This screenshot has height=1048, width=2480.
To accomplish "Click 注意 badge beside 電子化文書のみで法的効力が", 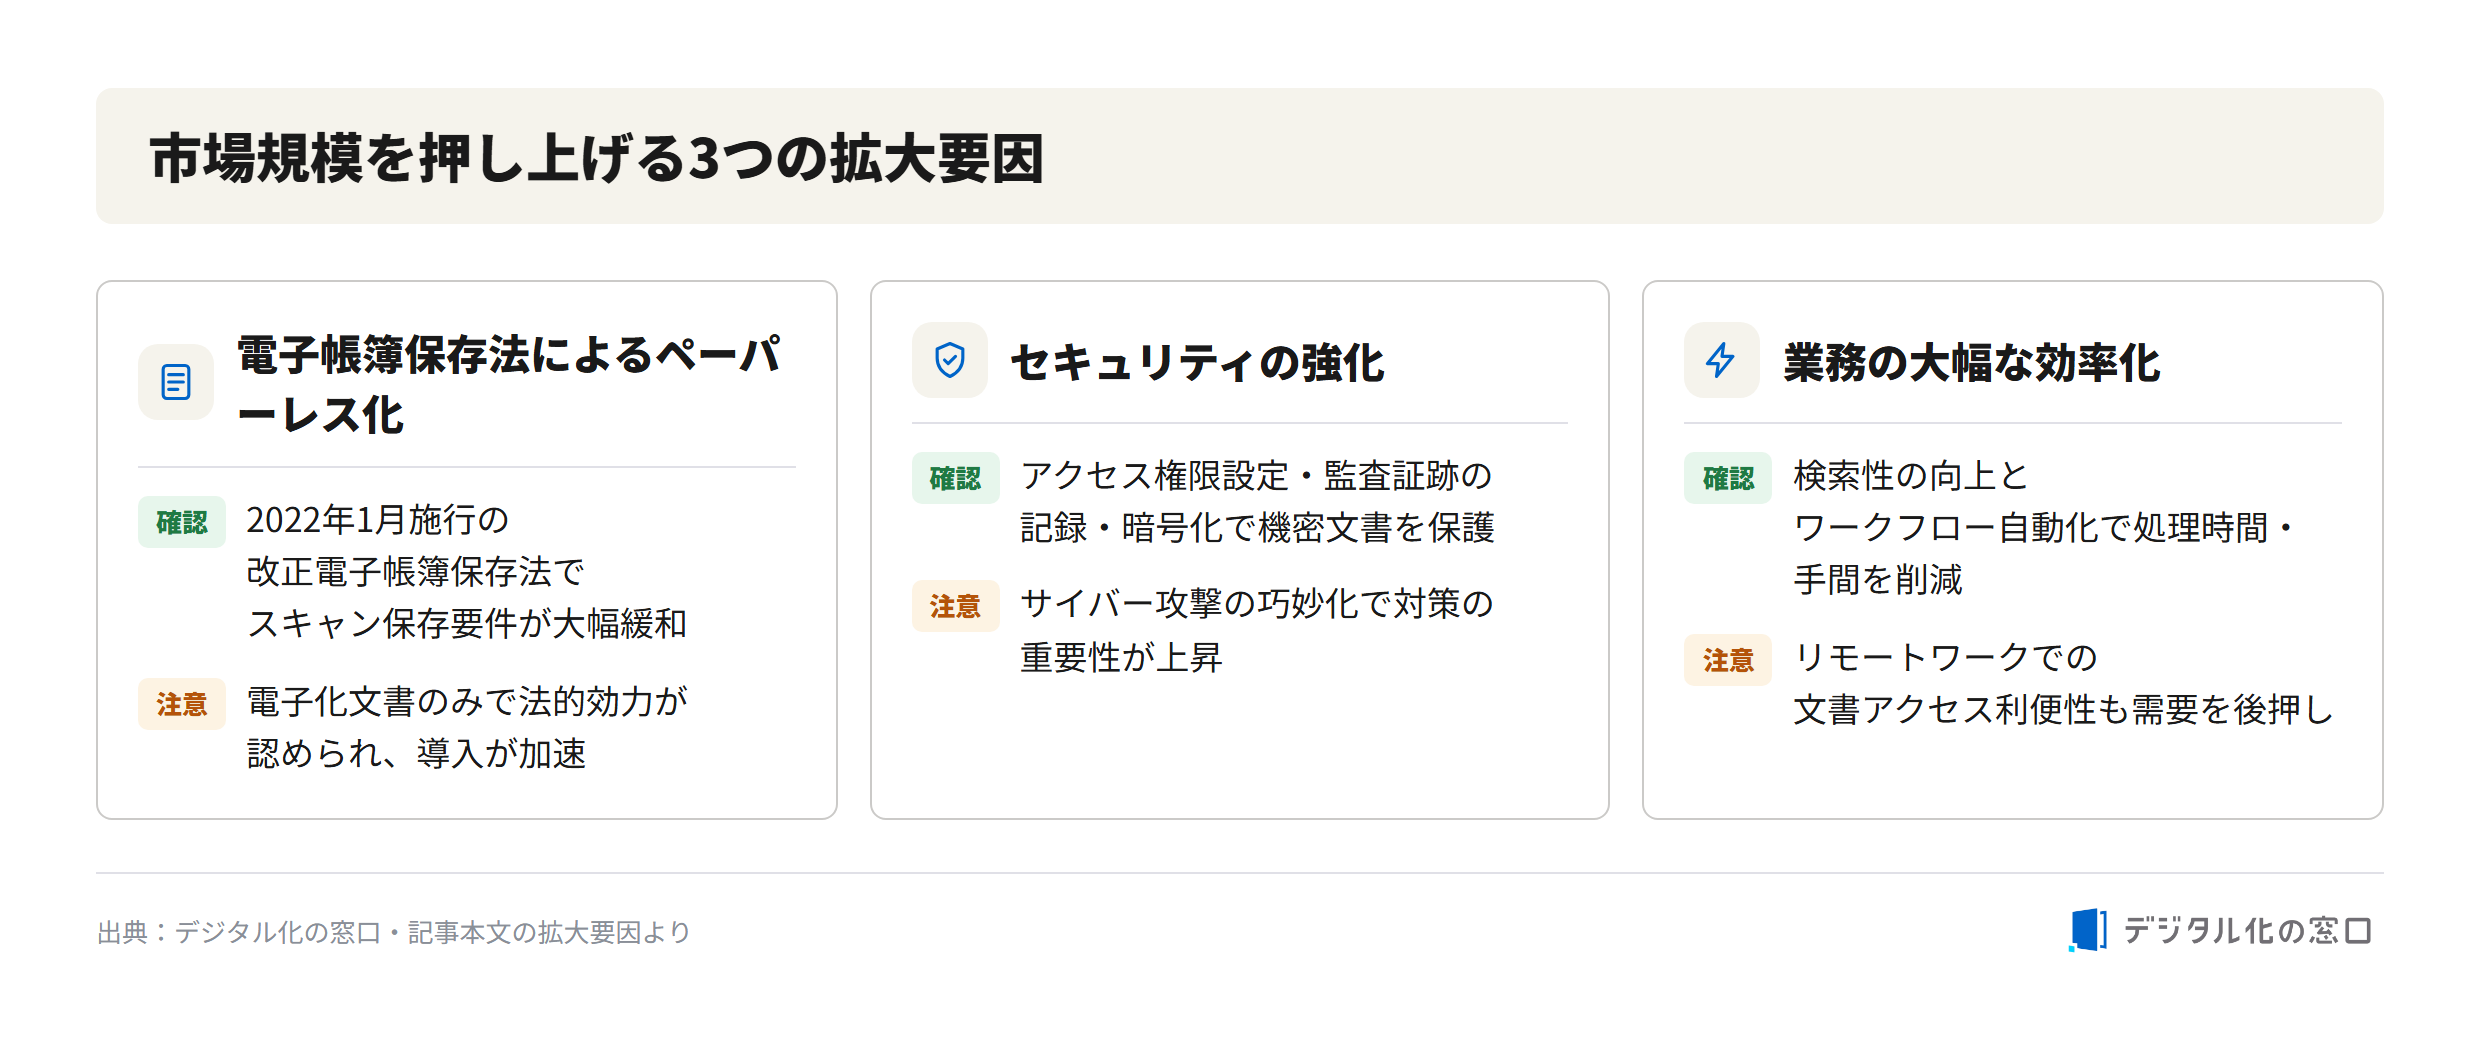I will (182, 704).
